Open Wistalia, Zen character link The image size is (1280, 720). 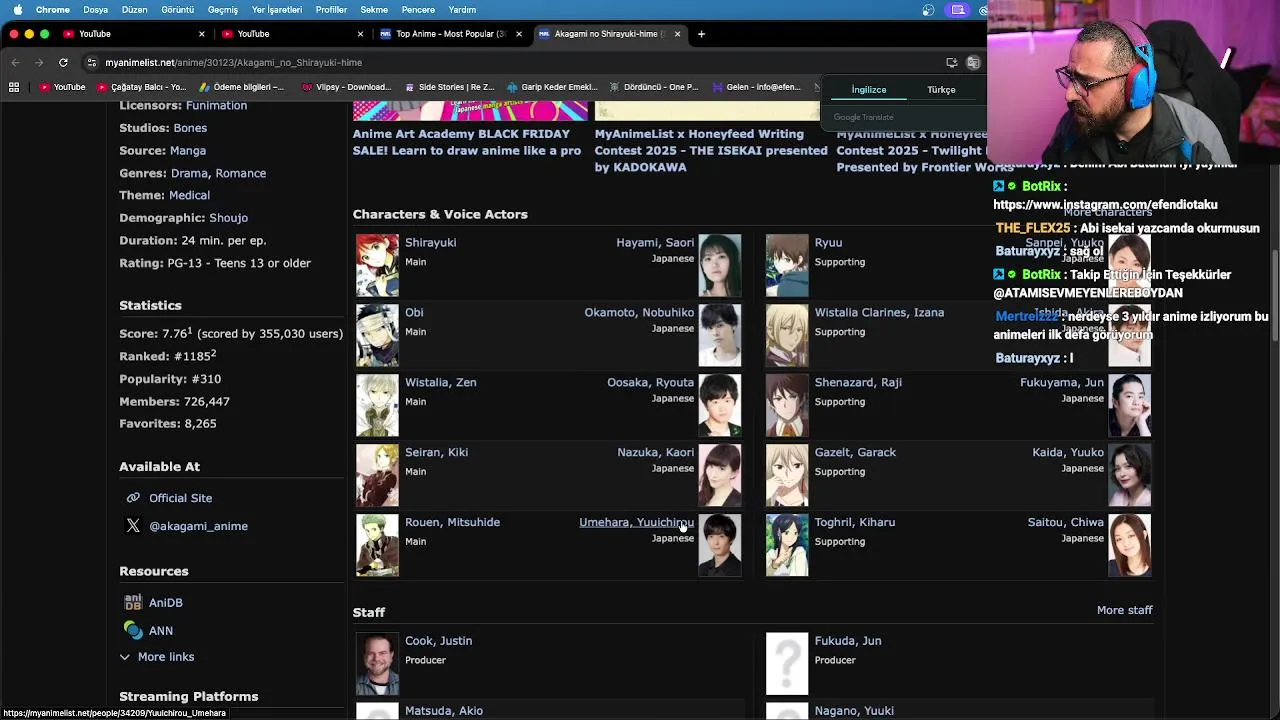441,382
